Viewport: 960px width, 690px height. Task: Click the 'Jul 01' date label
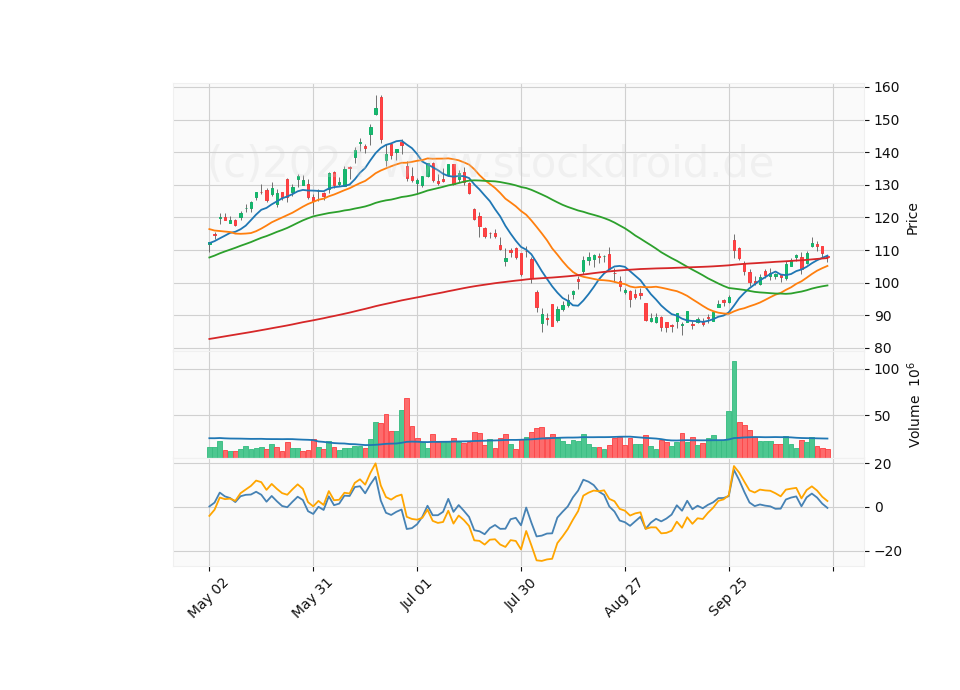(x=416, y=595)
